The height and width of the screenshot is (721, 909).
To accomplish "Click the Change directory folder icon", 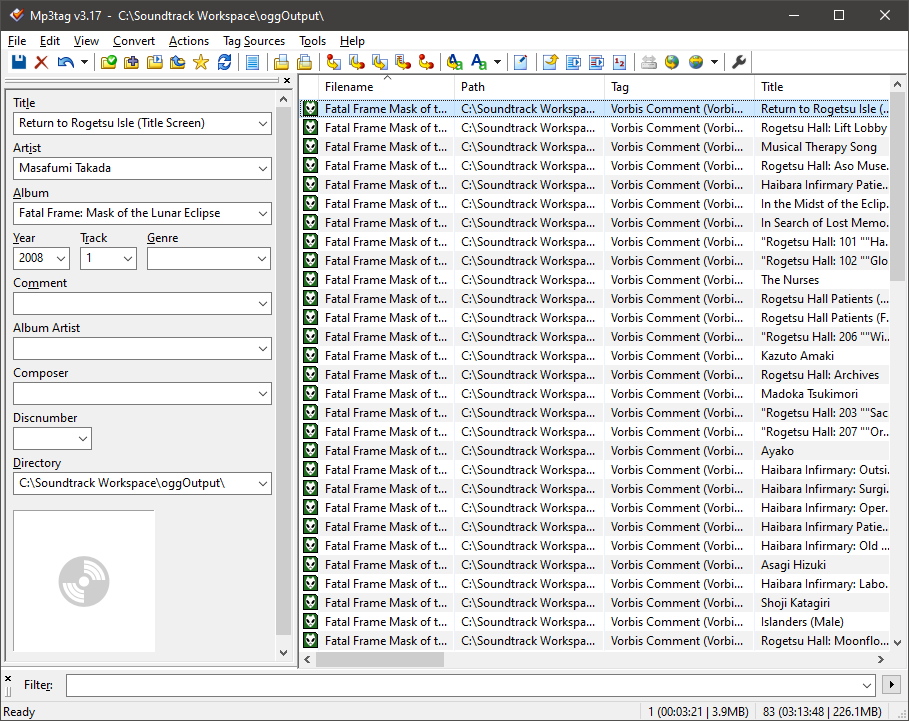I will pyautogui.click(x=108, y=62).
